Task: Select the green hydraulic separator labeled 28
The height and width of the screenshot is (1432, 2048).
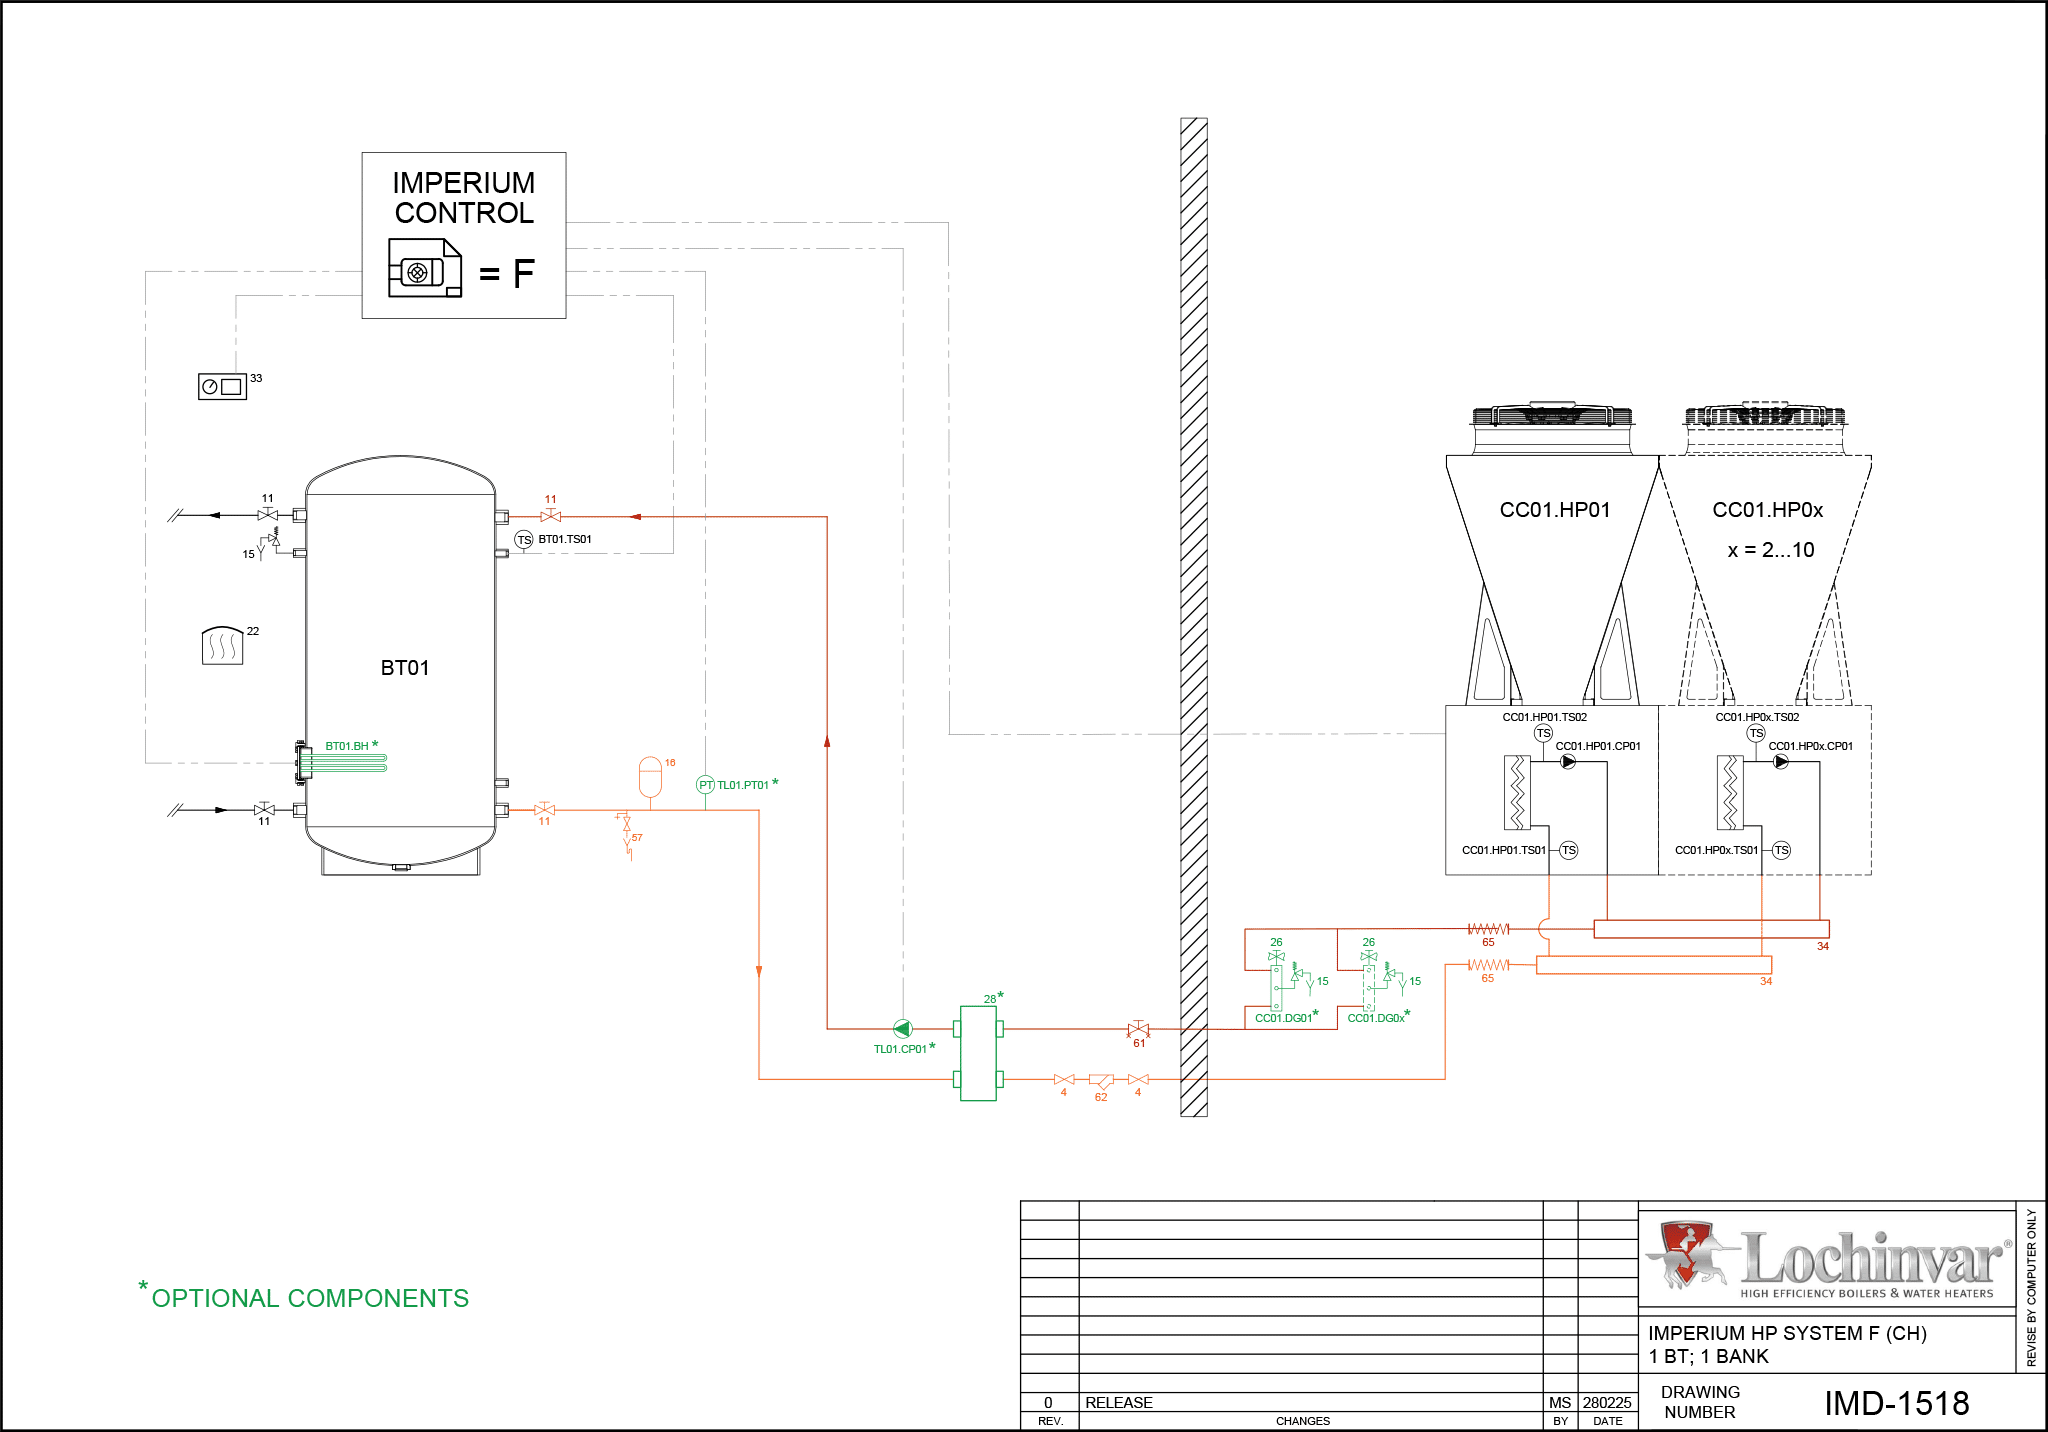Action: [978, 1053]
